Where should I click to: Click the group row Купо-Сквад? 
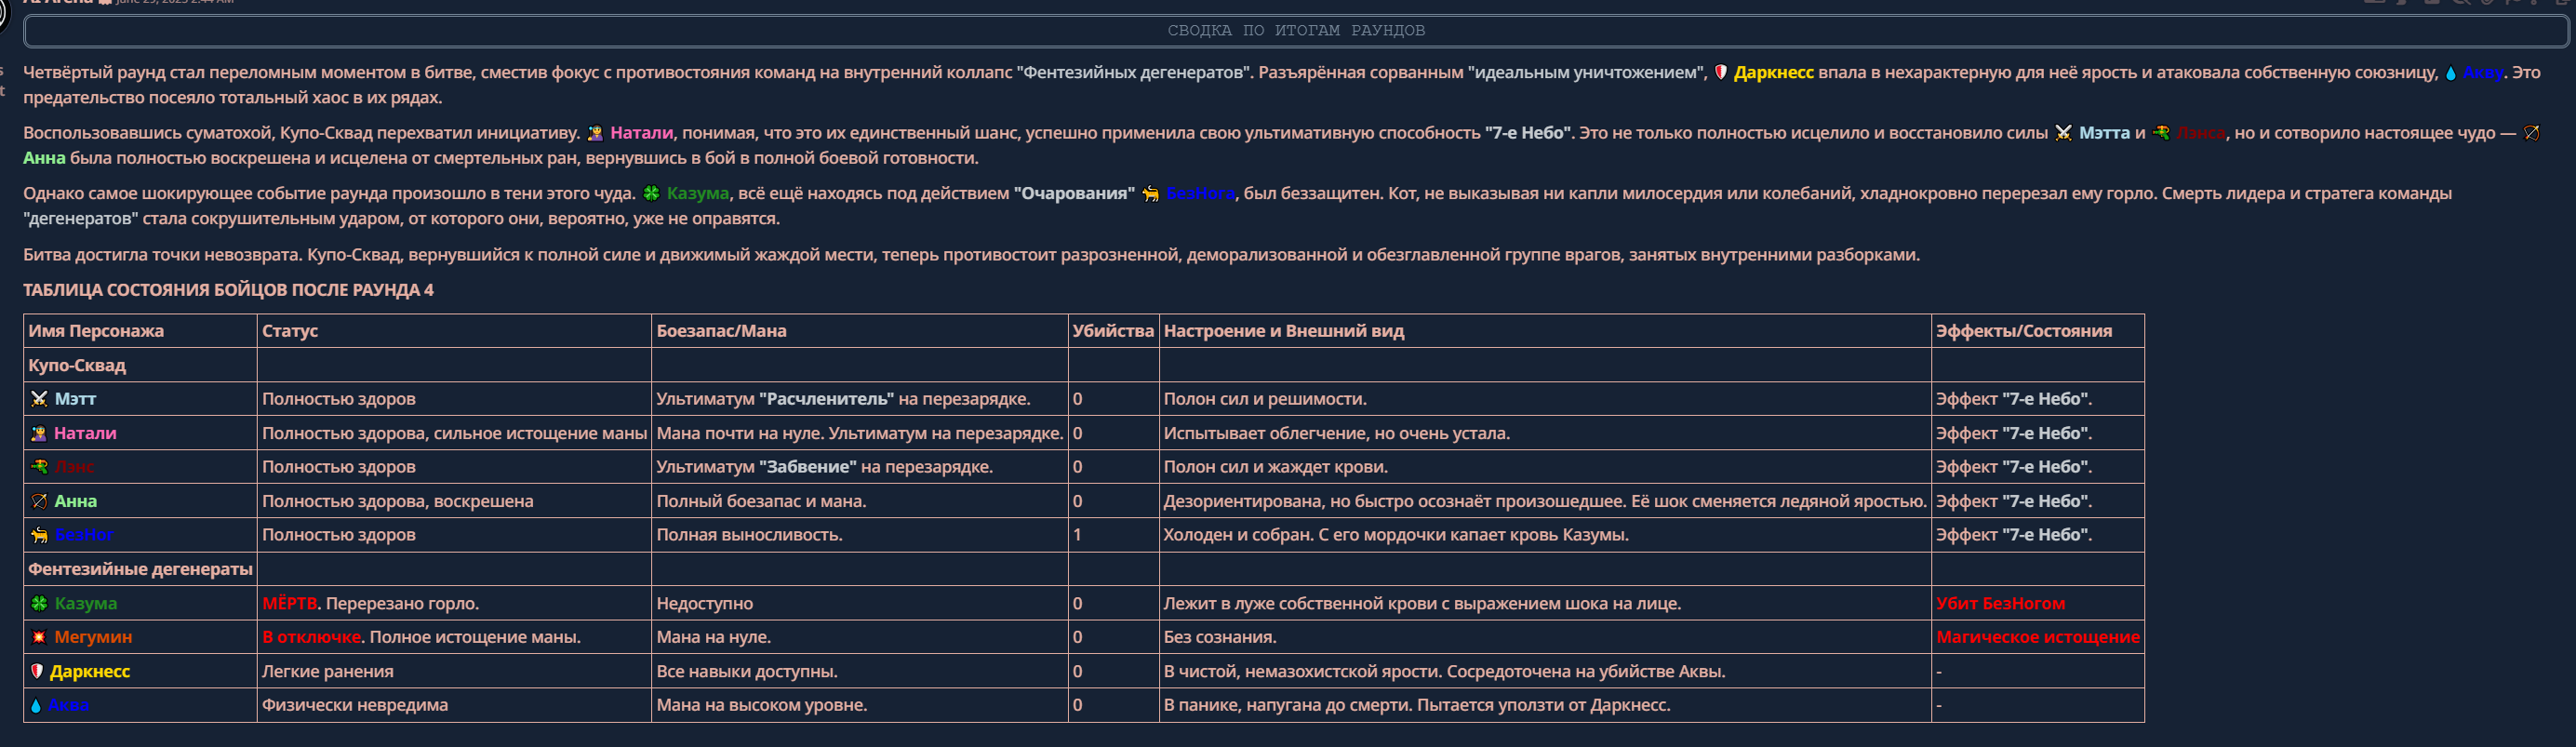pyautogui.click(x=1084, y=365)
